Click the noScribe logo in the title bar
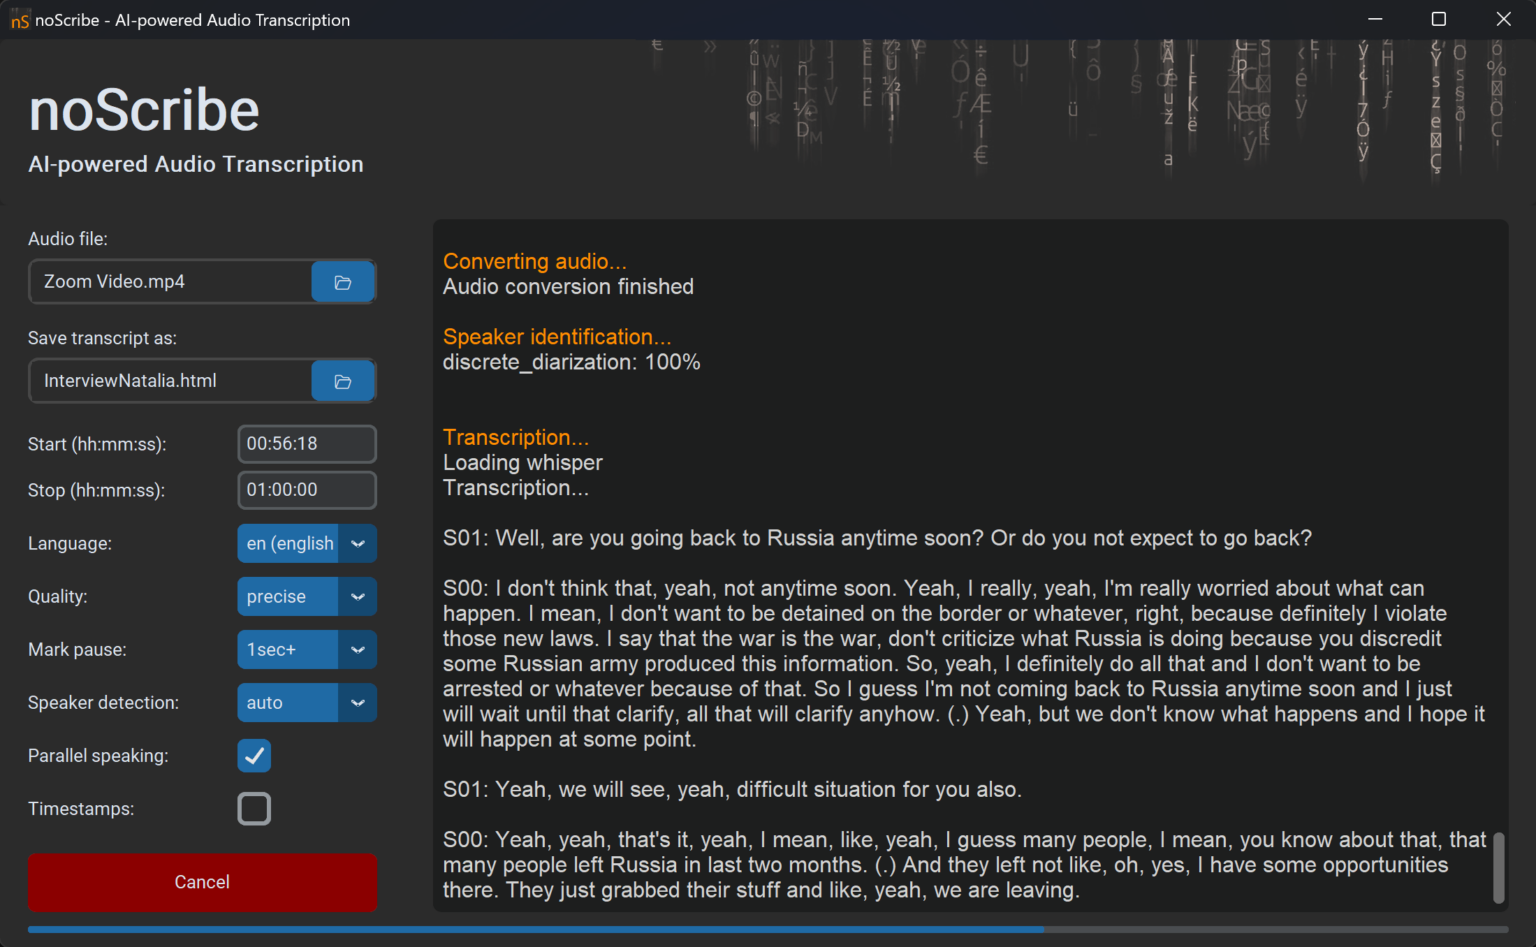Image resolution: width=1536 pixels, height=947 pixels. (x=19, y=19)
